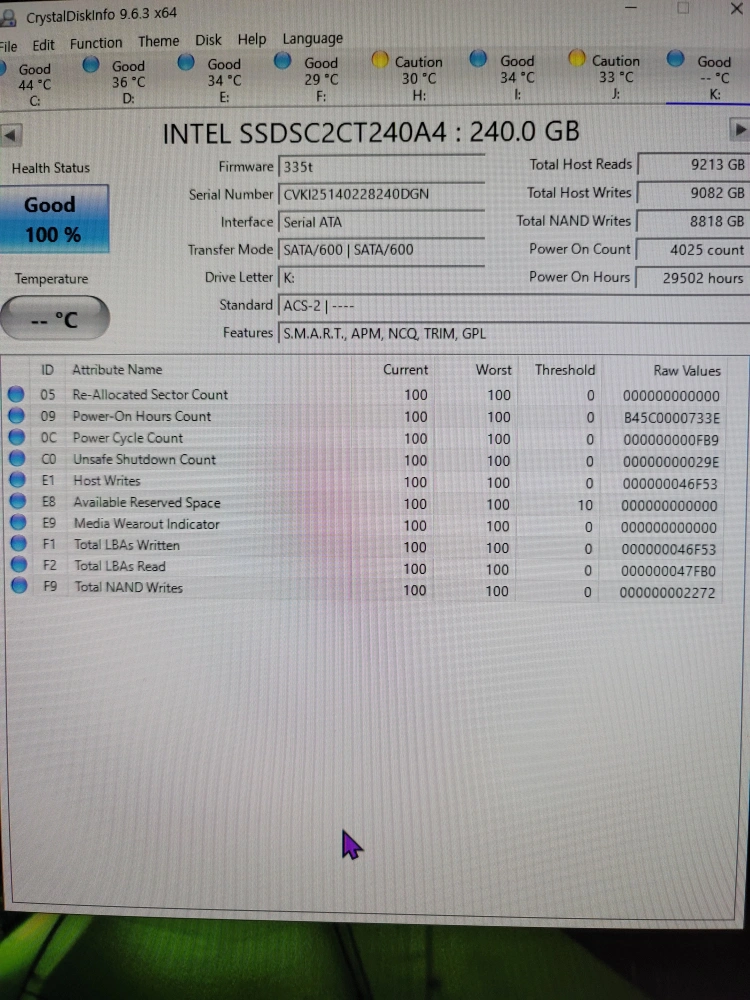Click the Serial Number field
The image size is (750, 1000).
point(380,194)
